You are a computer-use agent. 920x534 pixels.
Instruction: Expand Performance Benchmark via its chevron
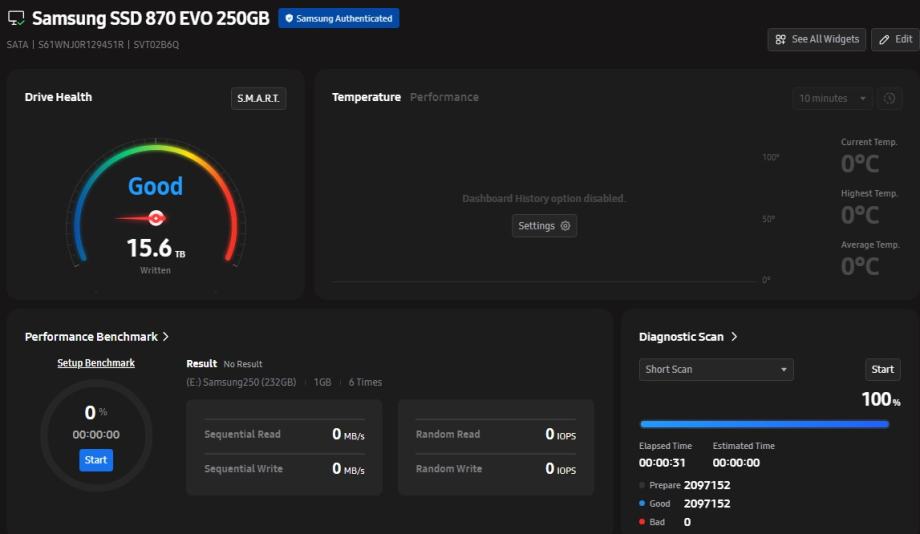click(x=165, y=337)
